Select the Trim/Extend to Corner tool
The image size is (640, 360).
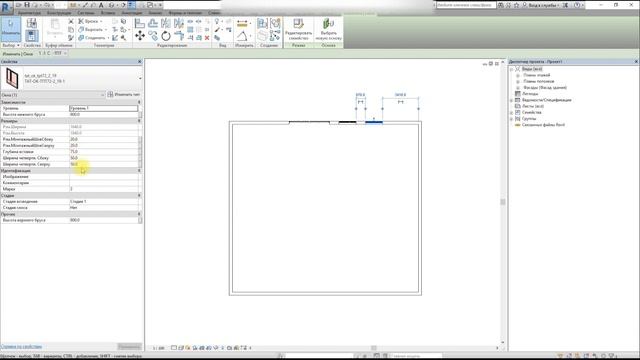click(x=179, y=36)
